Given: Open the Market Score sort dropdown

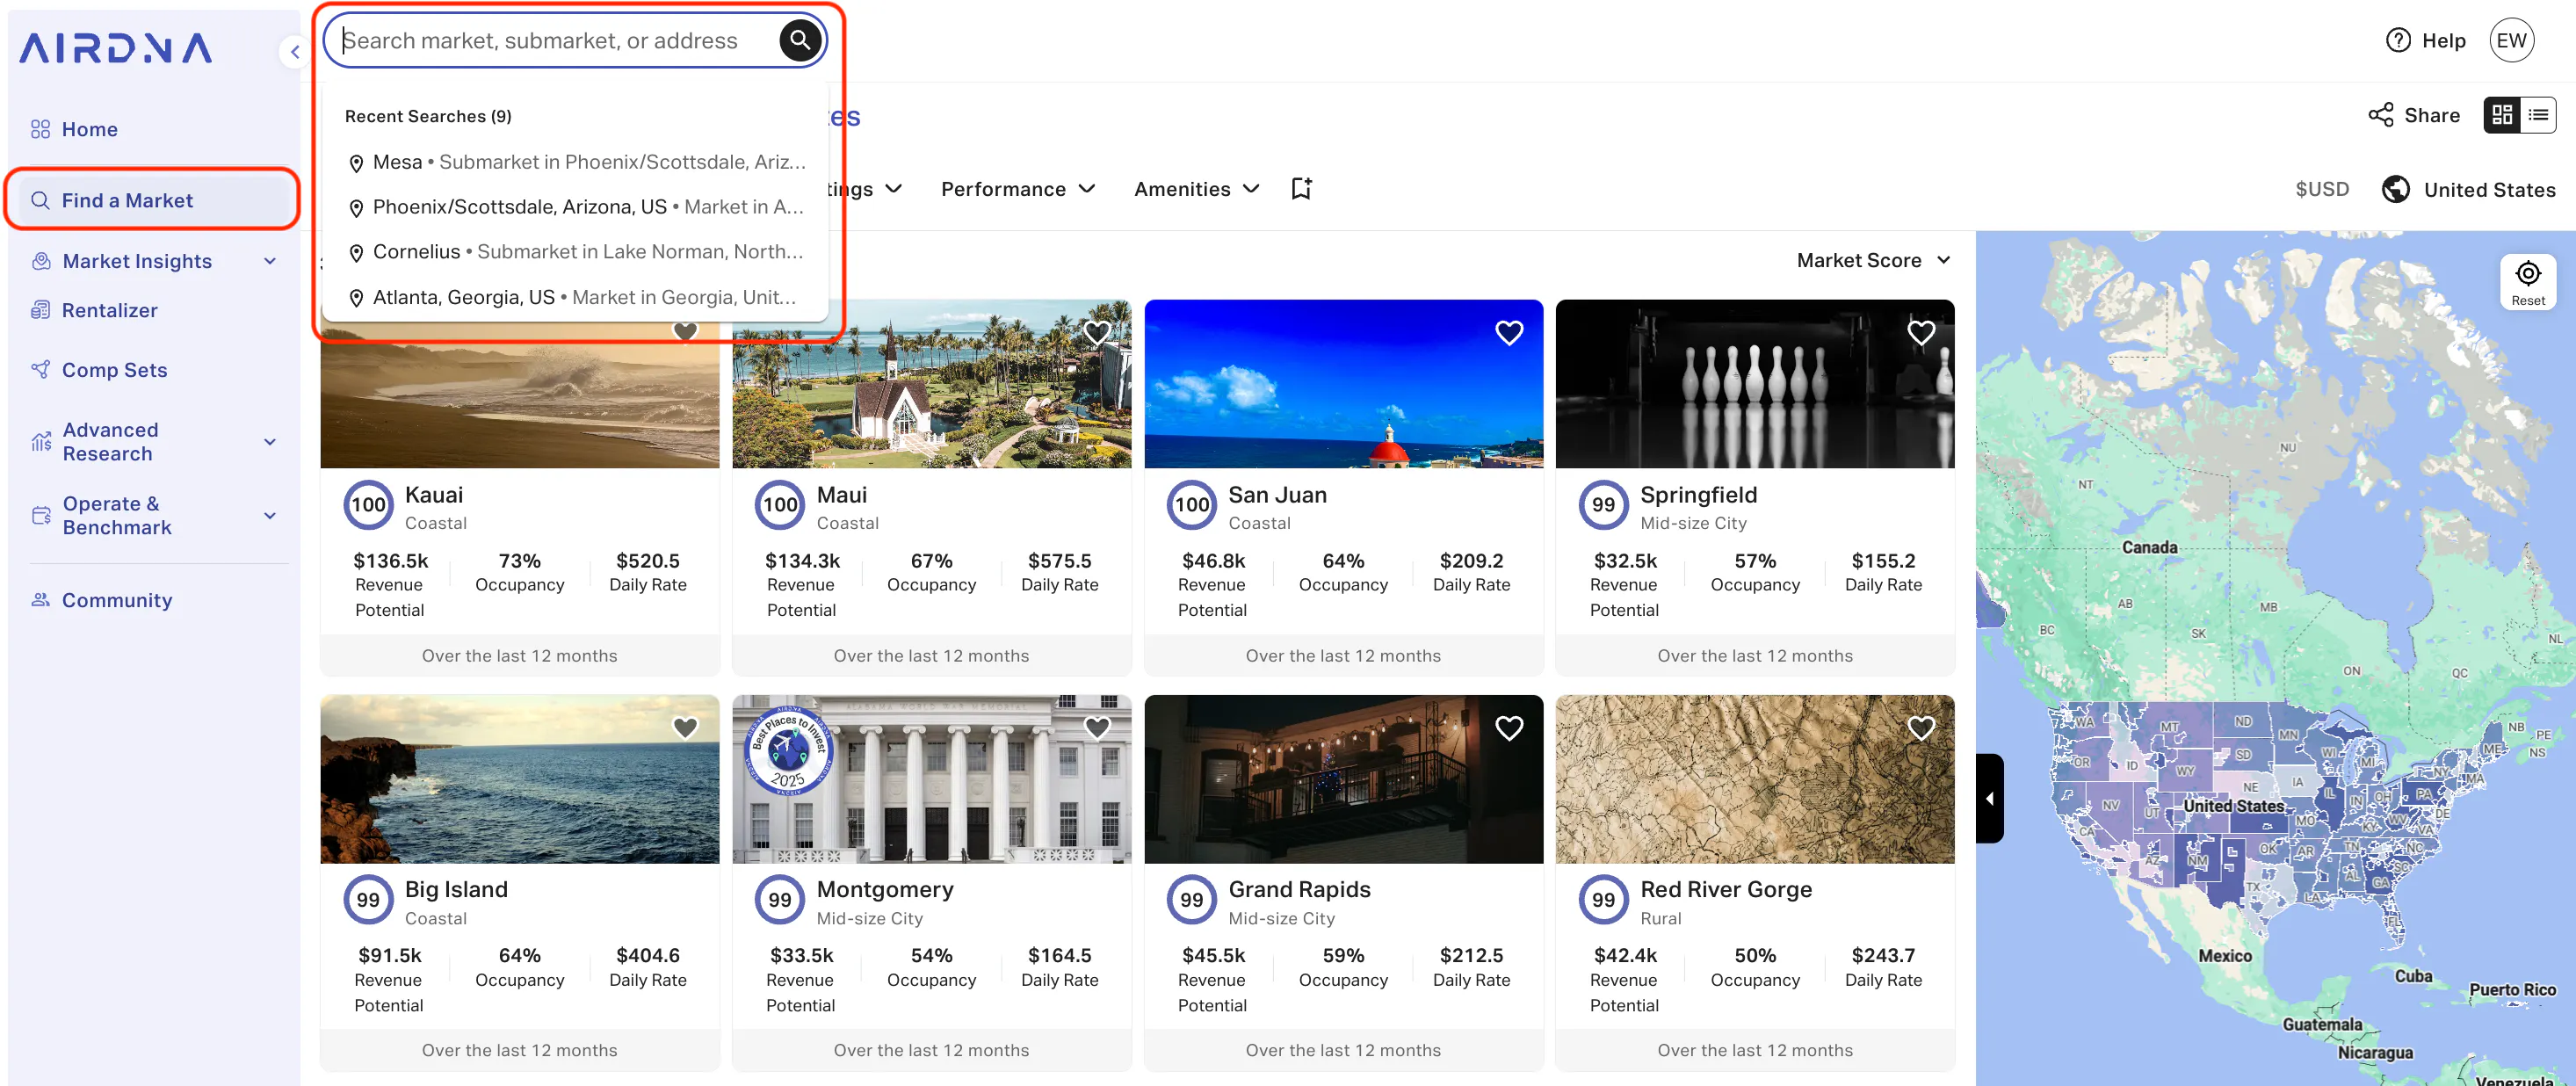Looking at the screenshot, I should (1873, 260).
